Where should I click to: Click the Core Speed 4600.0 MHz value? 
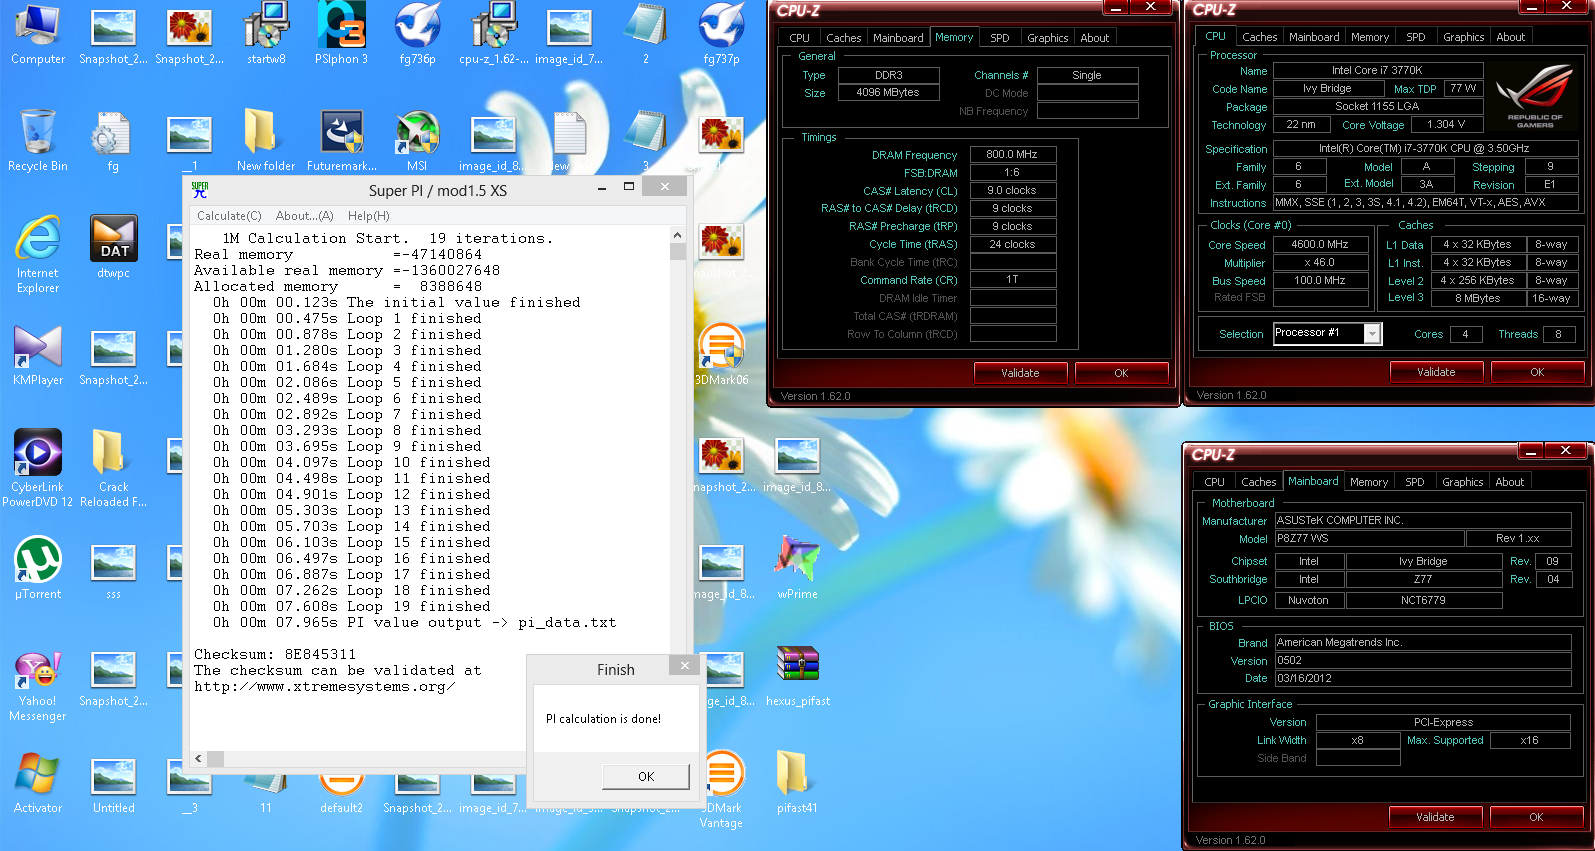point(1320,244)
